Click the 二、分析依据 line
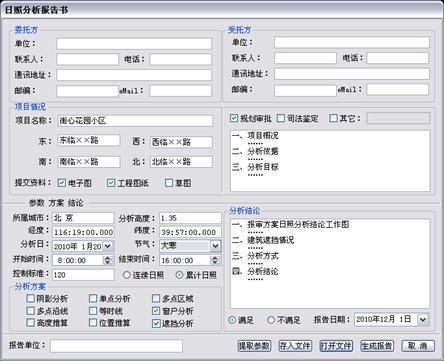 [255, 151]
